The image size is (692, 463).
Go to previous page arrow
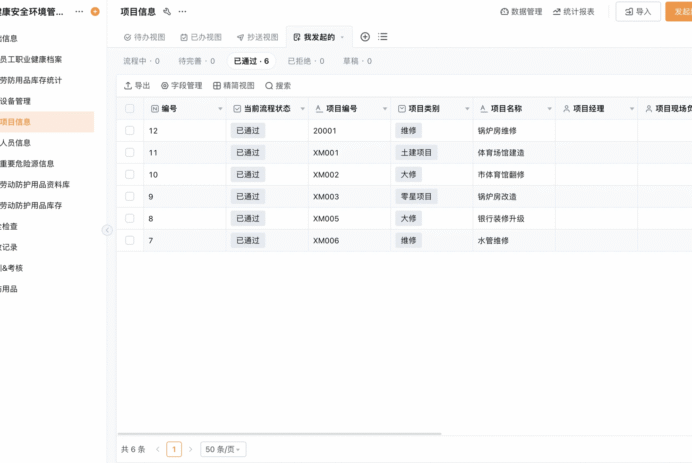(158, 449)
